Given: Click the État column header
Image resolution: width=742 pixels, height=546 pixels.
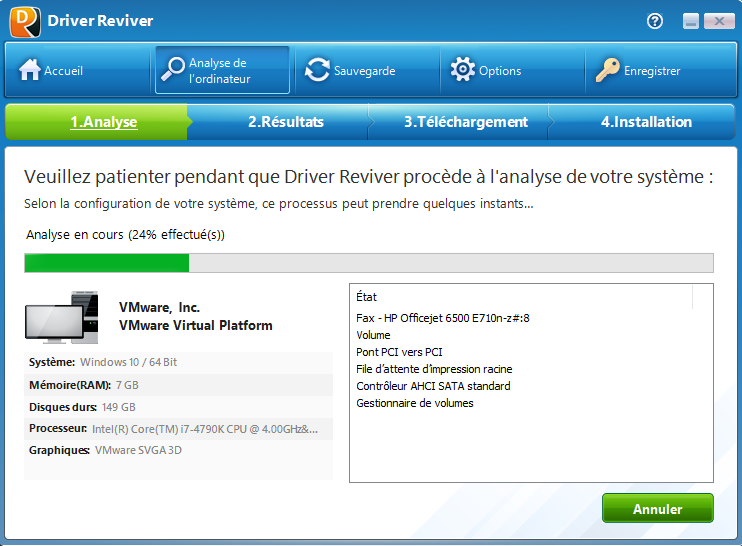Looking at the screenshot, I should tap(521, 297).
